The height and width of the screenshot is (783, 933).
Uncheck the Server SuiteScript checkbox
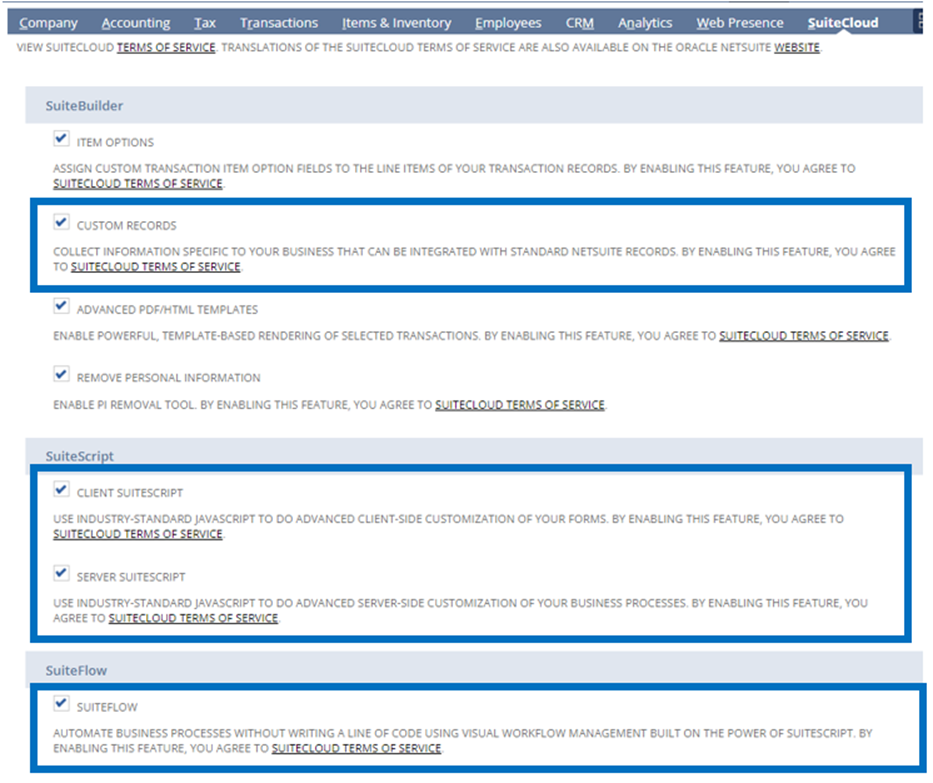tap(61, 573)
